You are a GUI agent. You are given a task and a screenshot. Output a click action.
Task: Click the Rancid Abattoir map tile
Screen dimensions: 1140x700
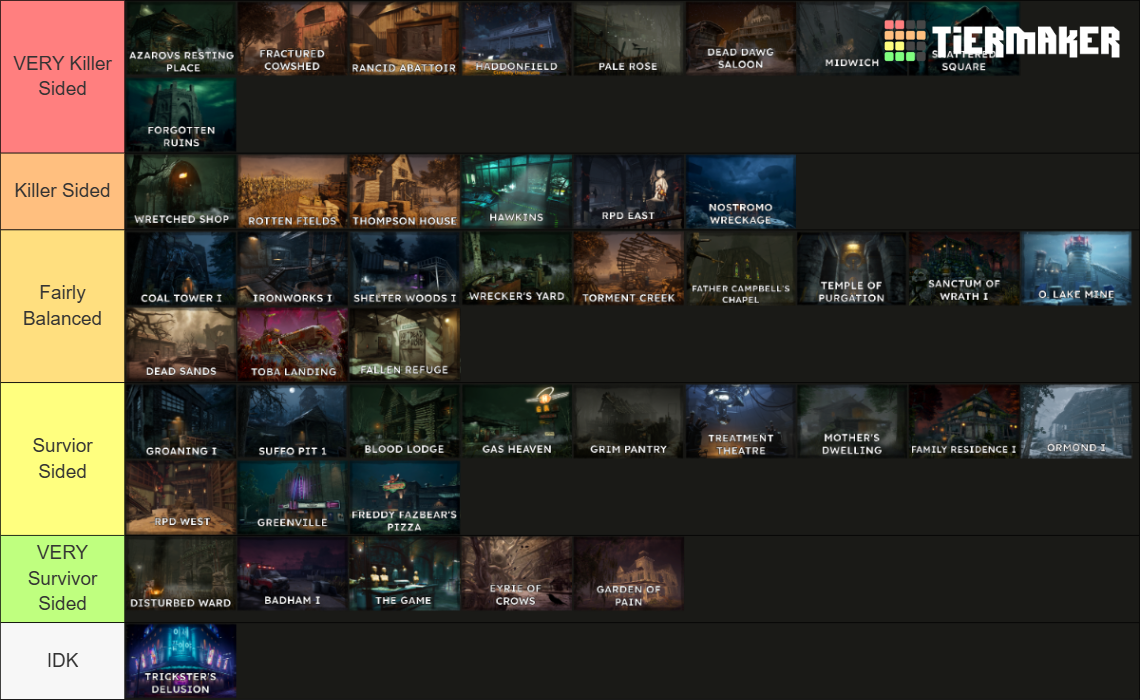pyautogui.click(x=404, y=38)
